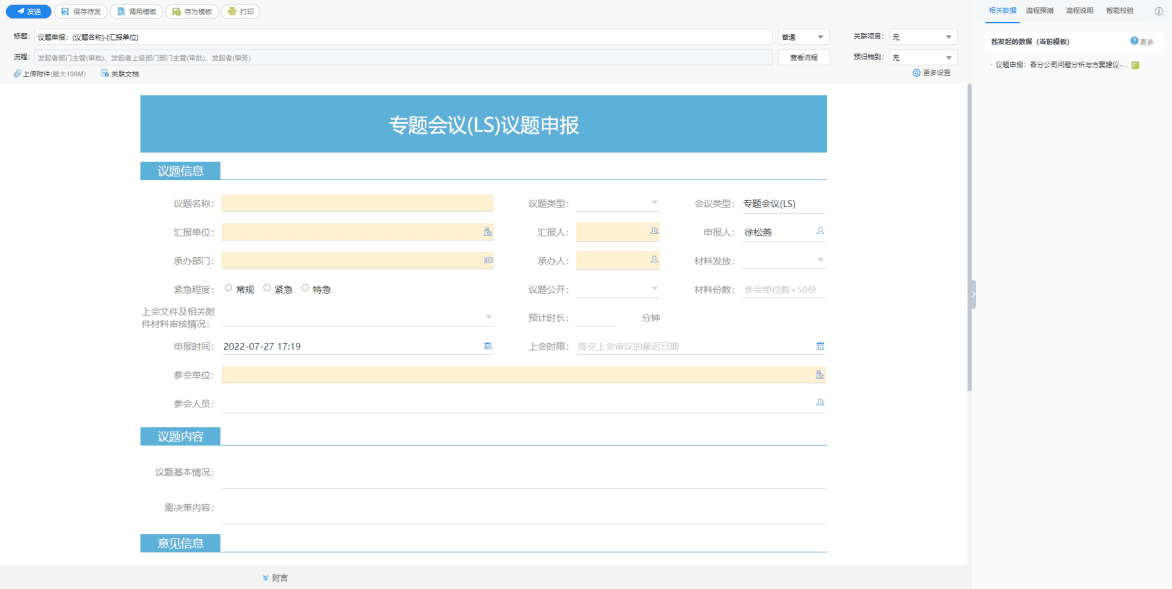Switch to 流程预测 tab

click(1040, 10)
